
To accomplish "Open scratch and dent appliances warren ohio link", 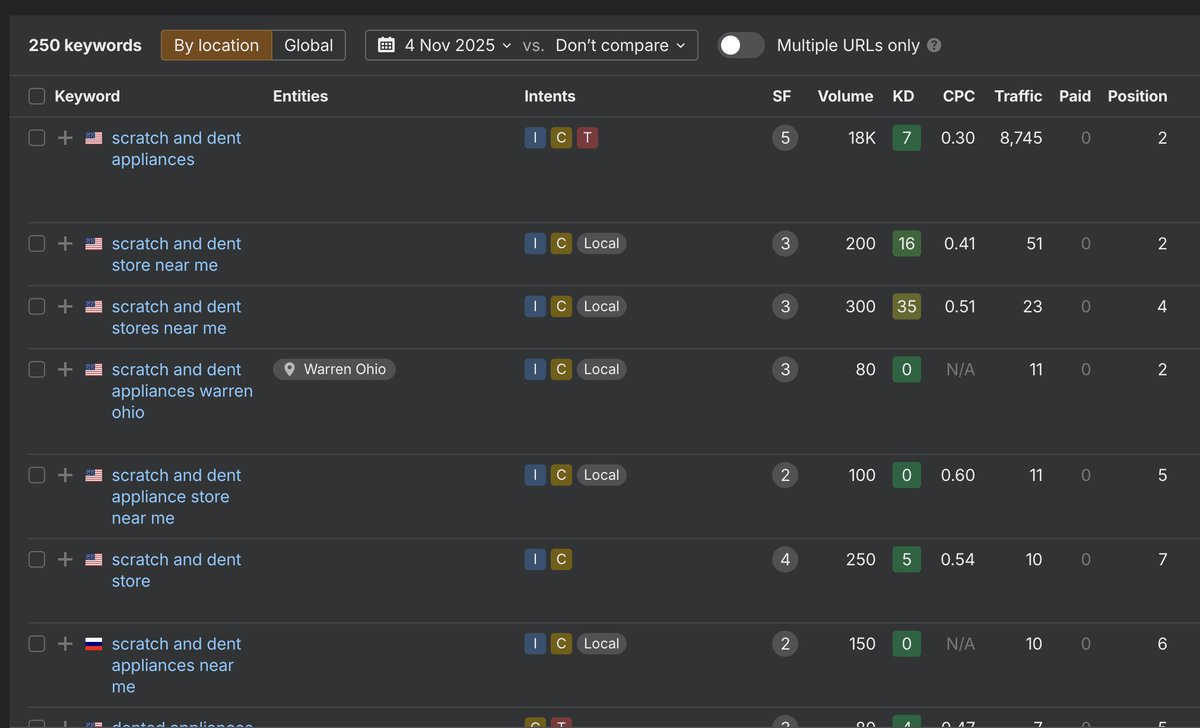I will coord(182,391).
